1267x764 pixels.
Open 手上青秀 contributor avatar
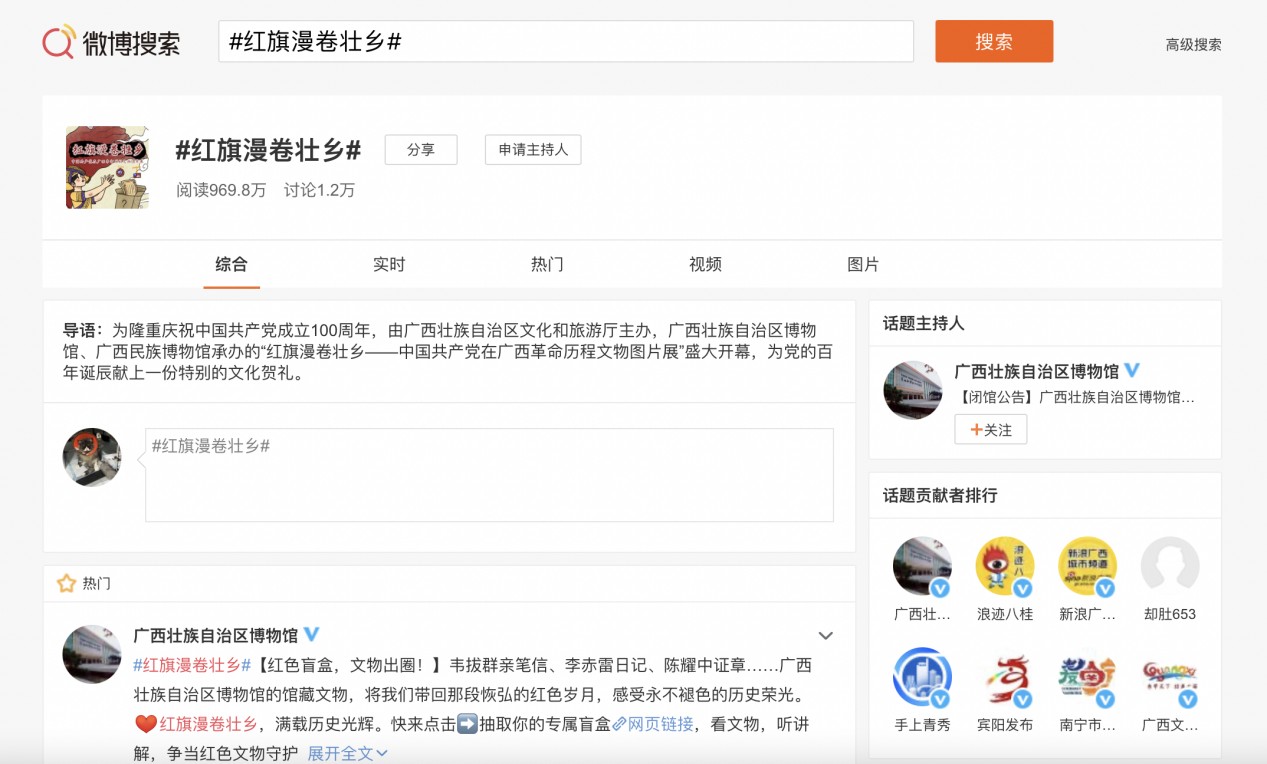click(922, 677)
